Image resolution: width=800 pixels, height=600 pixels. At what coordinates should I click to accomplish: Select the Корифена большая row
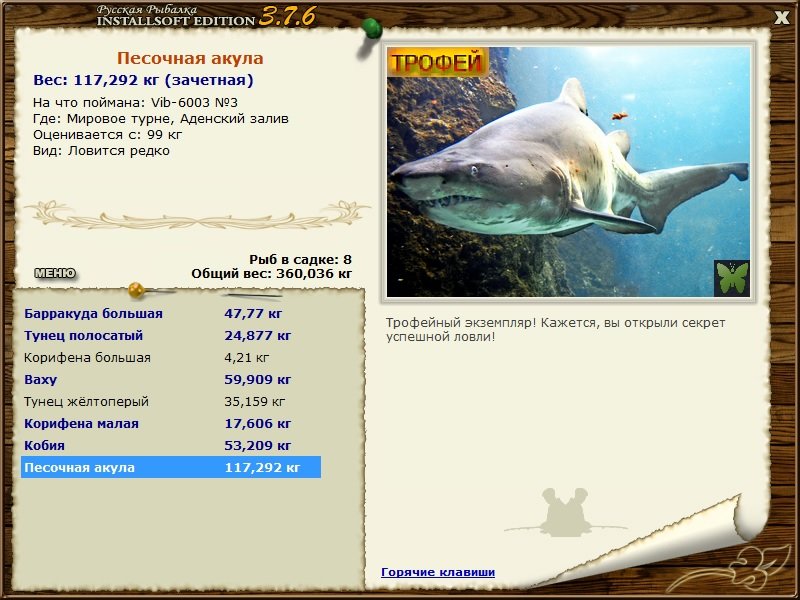pyautogui.click(x=171, y=358)
